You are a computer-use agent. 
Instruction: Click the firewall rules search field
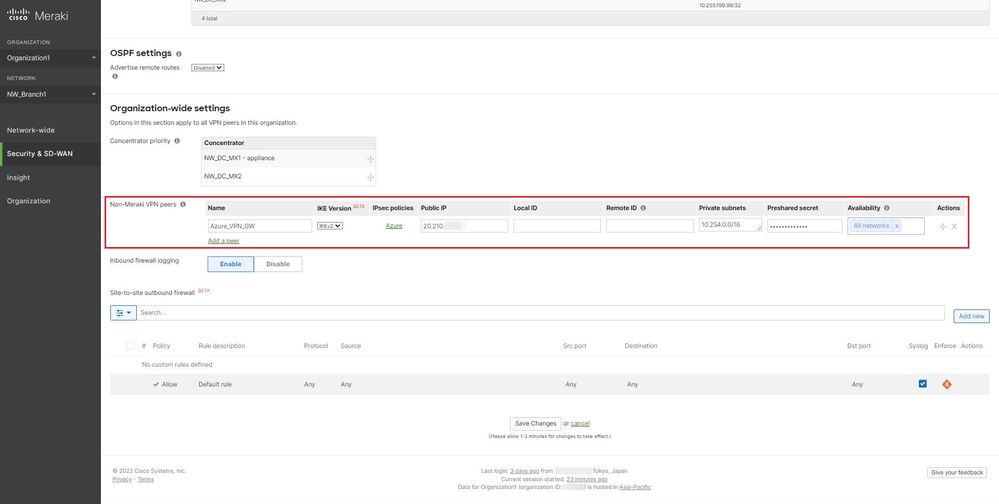coord(540,313)
